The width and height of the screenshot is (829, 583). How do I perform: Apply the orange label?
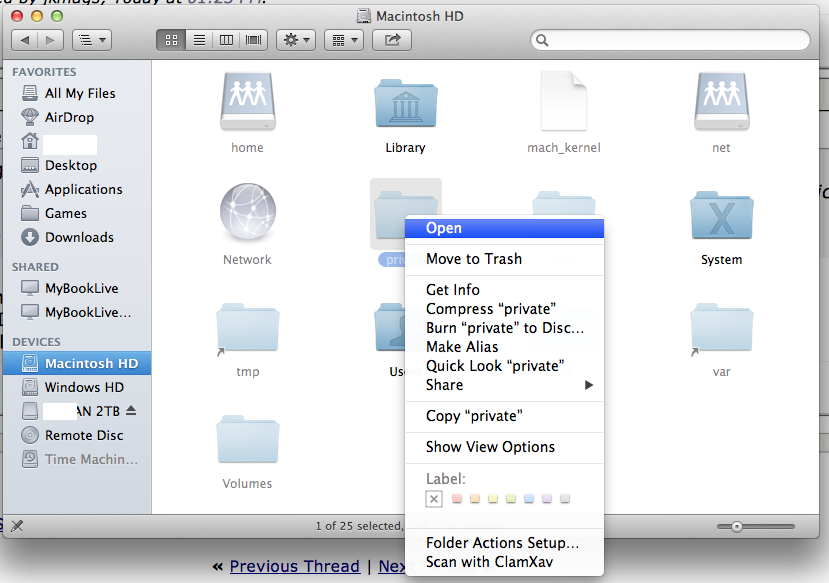pos(475,498)
